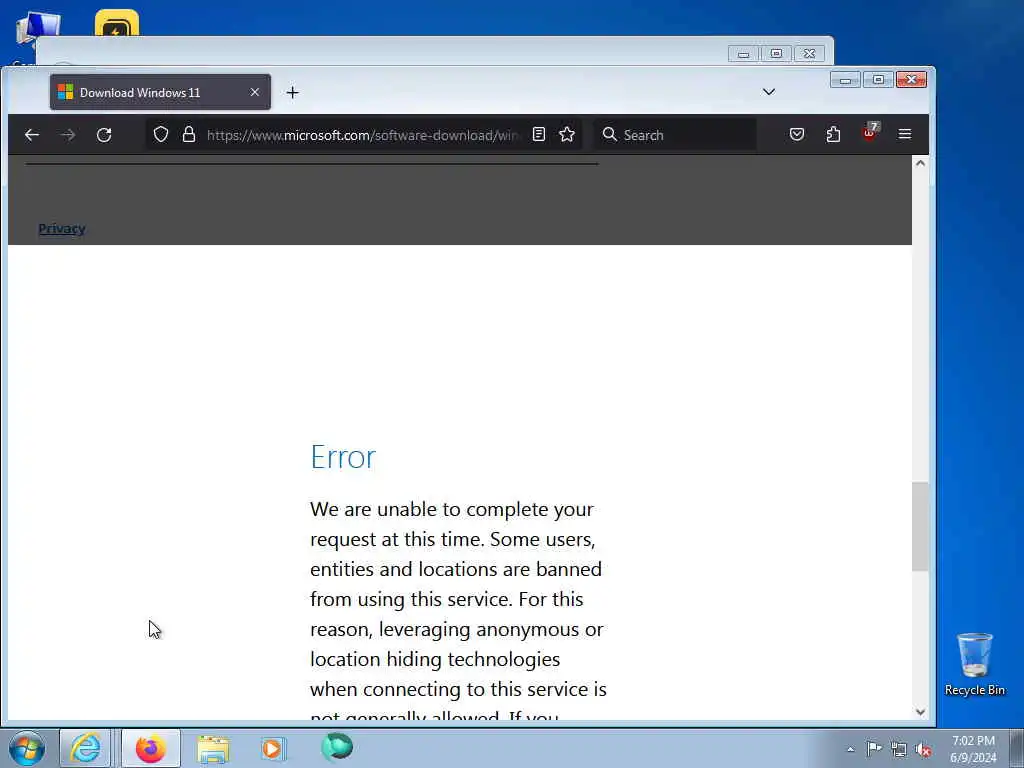Image resolution: width=1024 pixels, height=768 pixels.
Task: Select the Recycle Bin desktop icon
Action: (974, 665)
